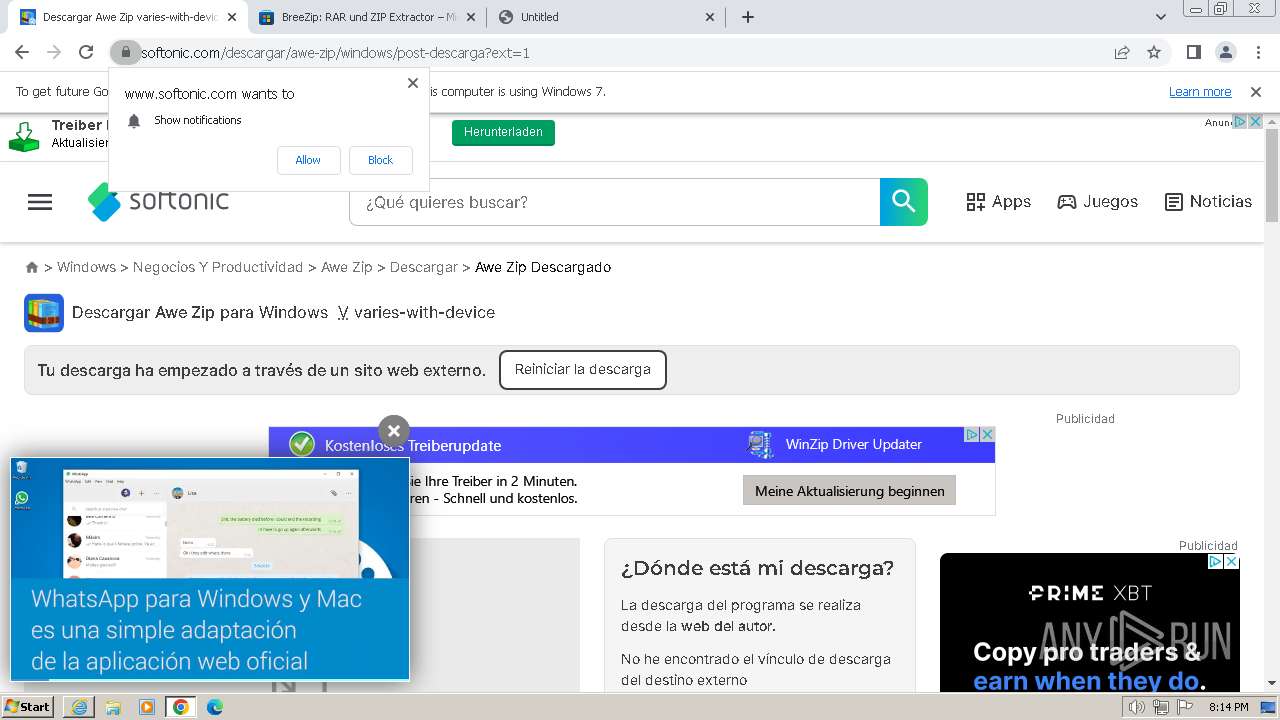Open Windows breadcrumb link
The image size is (1280, 720).
tap(86, 267)
